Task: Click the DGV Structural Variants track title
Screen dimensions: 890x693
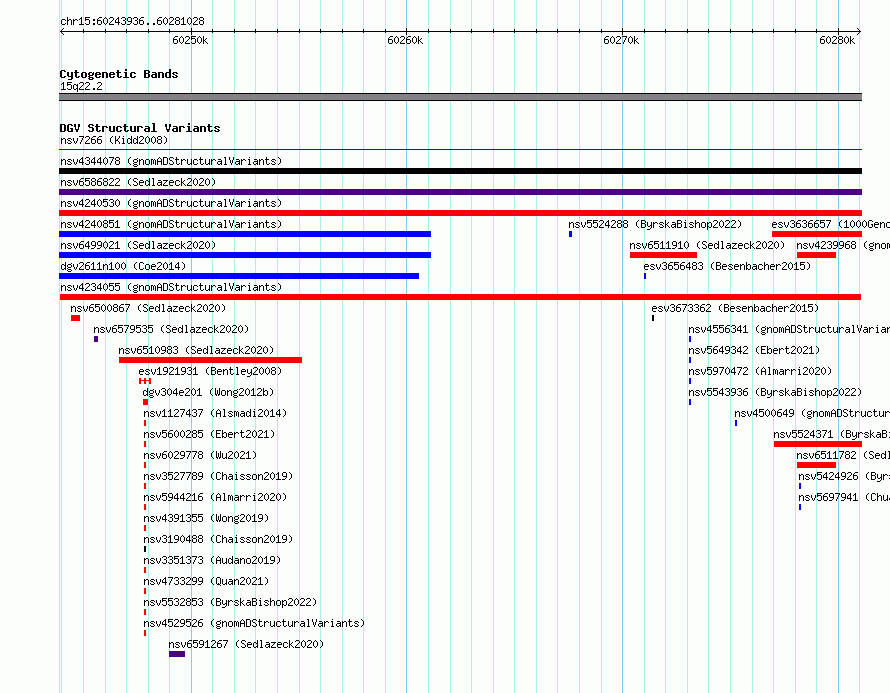Action: tap(140, 128)
